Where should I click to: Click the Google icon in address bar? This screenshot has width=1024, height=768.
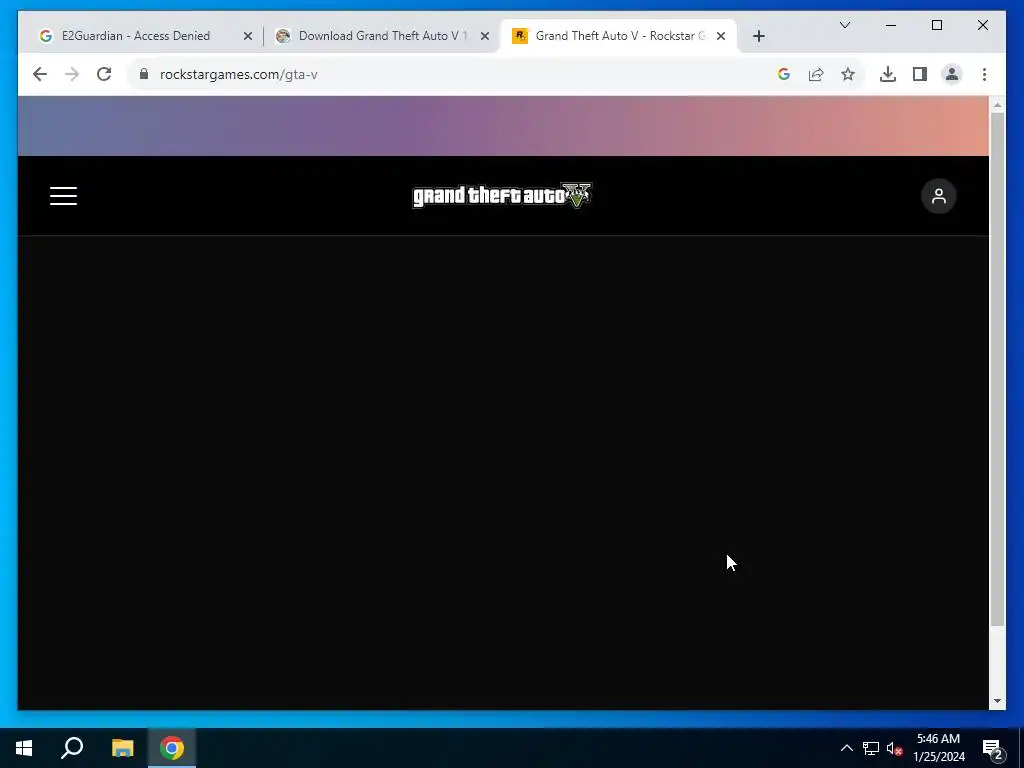(784, 74)
